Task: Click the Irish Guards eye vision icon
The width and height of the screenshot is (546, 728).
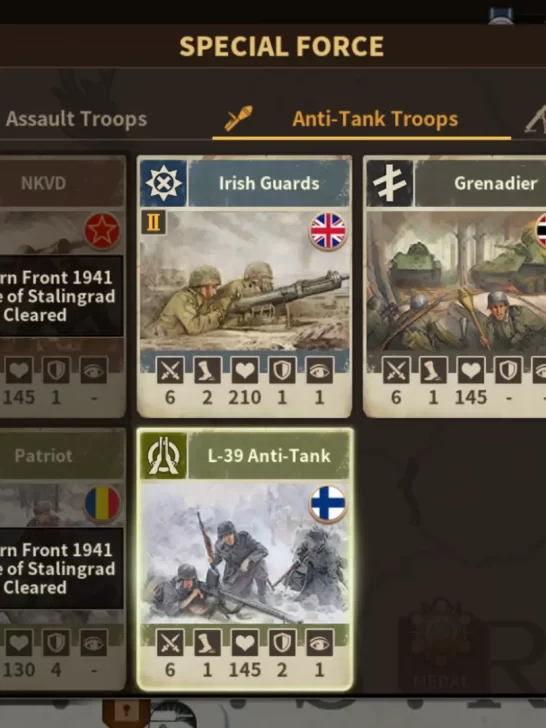Action: [x=319, y=370]
